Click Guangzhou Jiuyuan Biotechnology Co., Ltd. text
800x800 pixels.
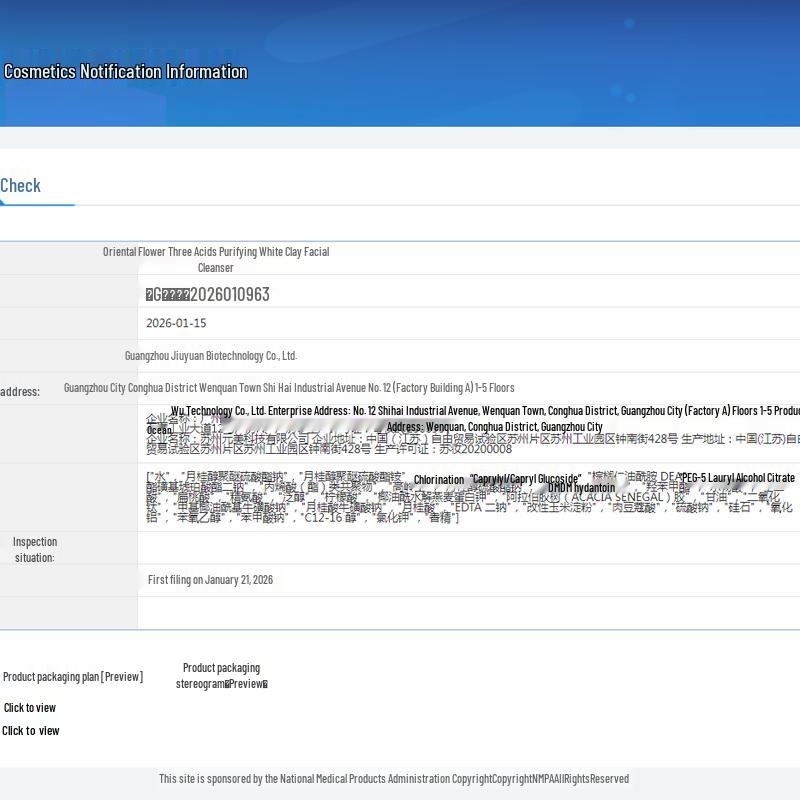click(x=211, y=356)
